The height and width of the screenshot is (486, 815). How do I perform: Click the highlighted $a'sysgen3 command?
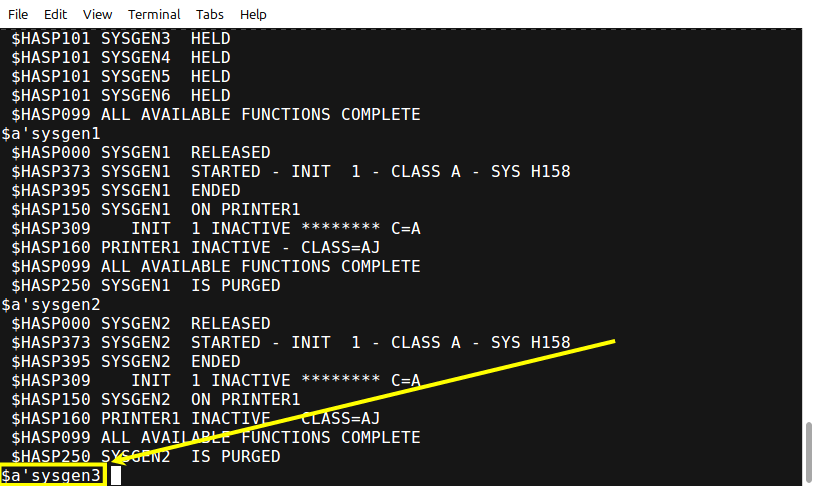[x=51, y=475]
